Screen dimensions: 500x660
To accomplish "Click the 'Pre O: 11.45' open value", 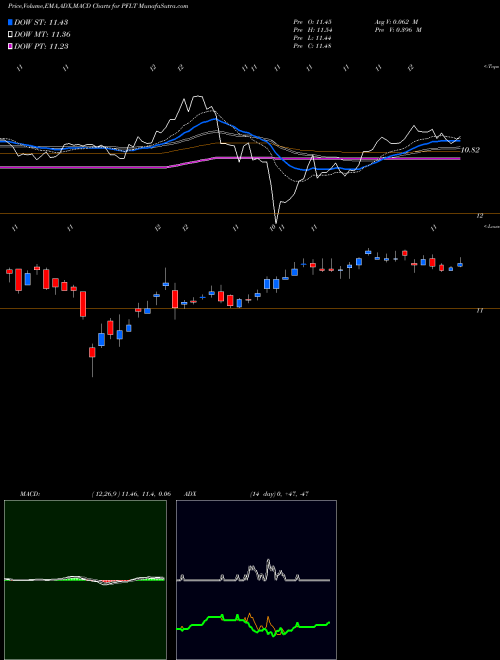I will (312, 21).
